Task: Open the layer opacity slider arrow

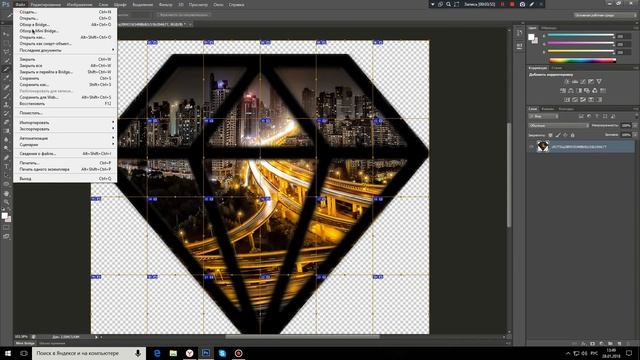Action: pos(635,126)
